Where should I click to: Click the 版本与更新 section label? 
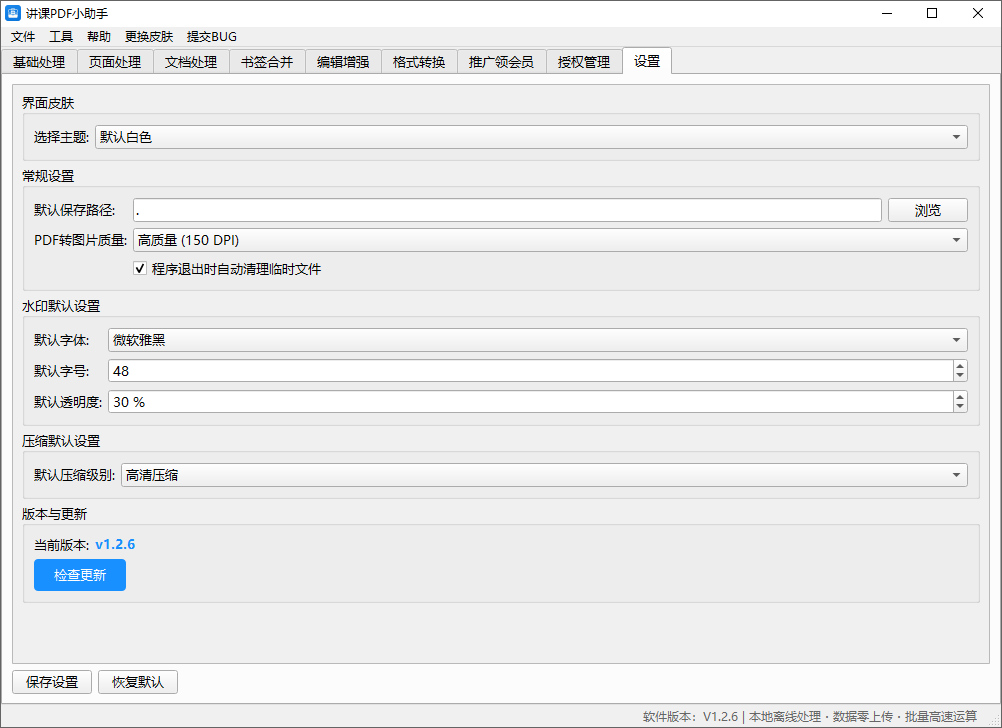54,514
